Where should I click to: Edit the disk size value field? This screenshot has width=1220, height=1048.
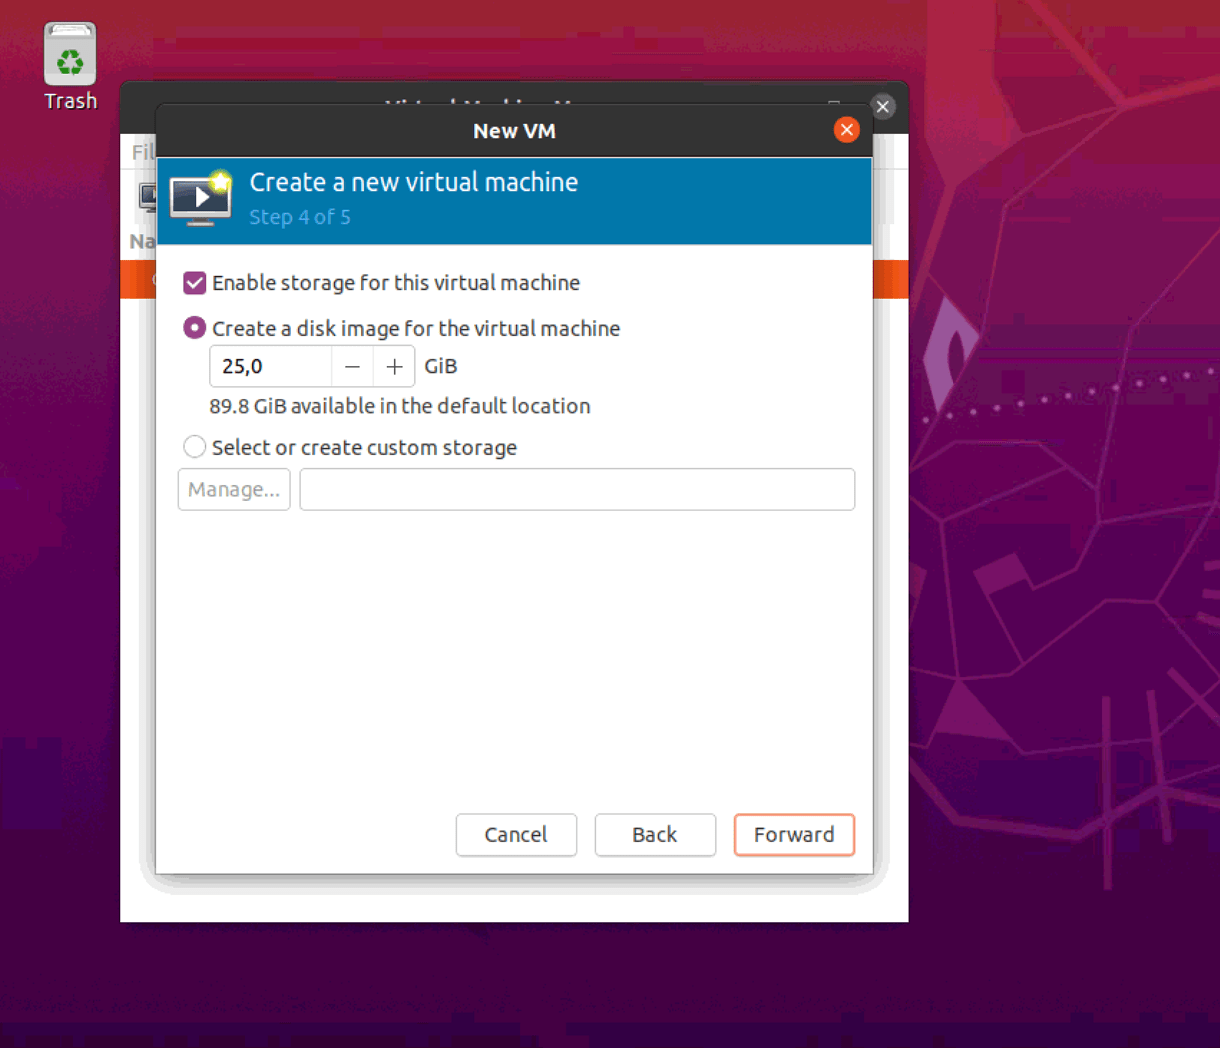pyautogui.click(x=268, y=366)
